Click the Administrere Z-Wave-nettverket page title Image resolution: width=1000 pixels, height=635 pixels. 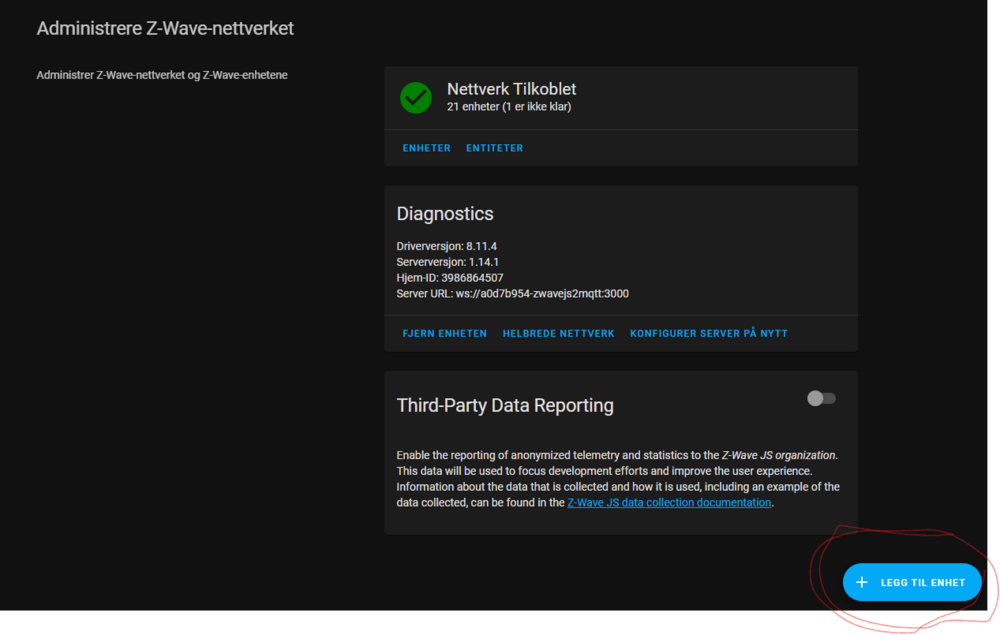point(165,28)
